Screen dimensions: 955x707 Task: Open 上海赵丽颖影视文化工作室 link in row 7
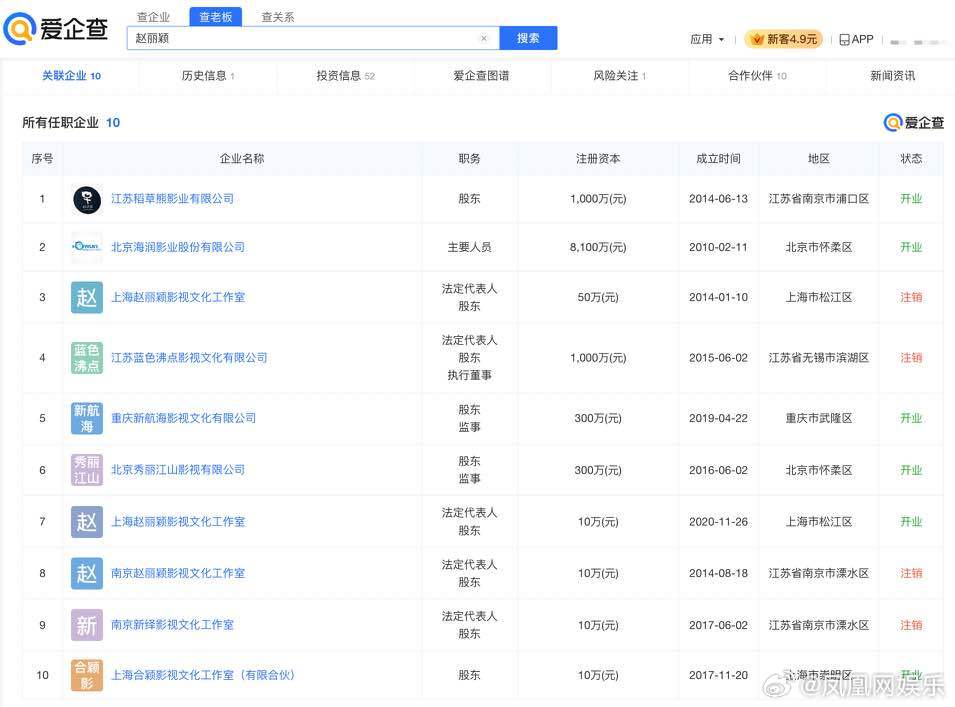[178, 522]
